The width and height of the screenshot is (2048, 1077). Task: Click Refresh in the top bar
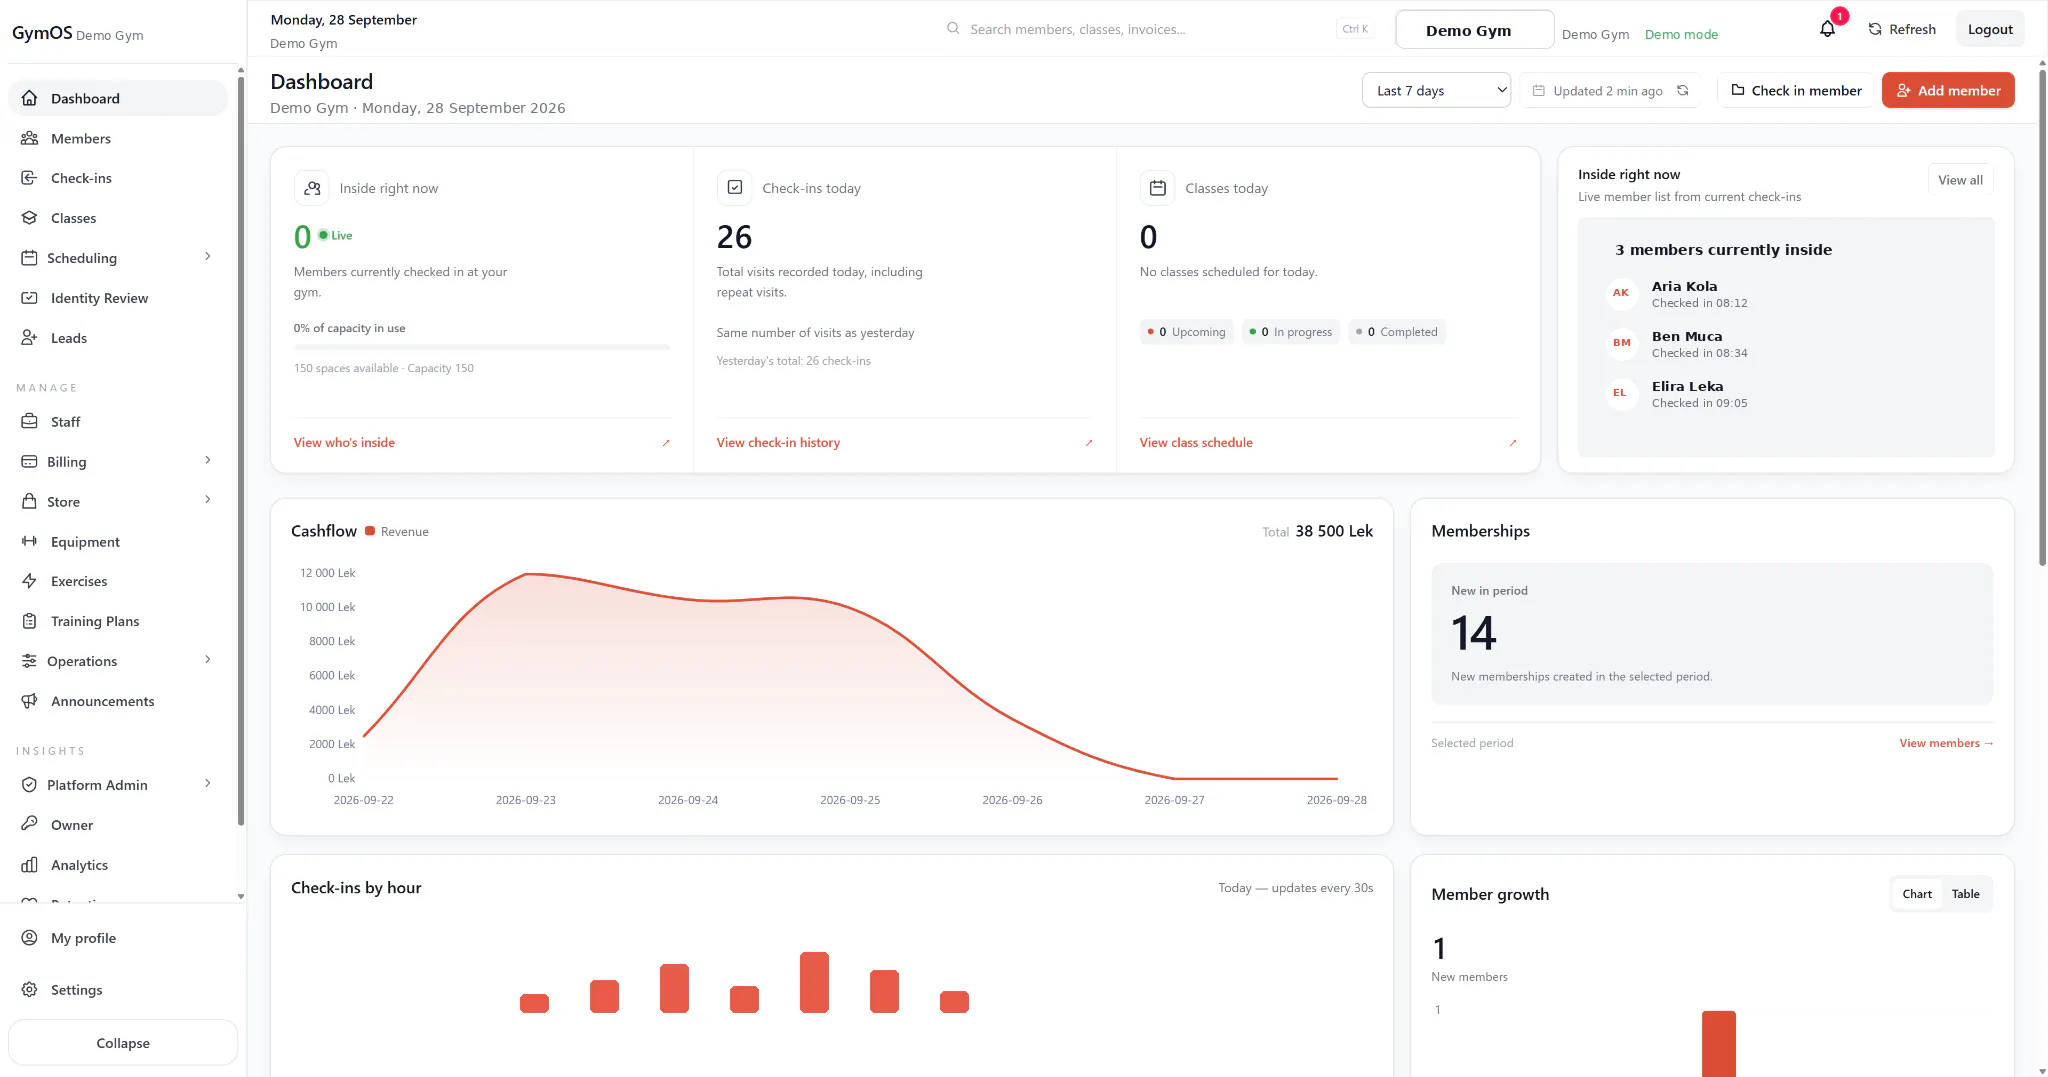click(x=1902, y=29)
